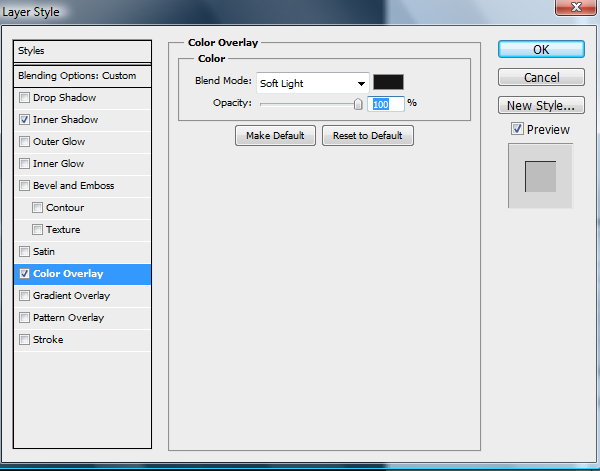Enable the Bevel and Emboss checkbox

pos(24,186)
